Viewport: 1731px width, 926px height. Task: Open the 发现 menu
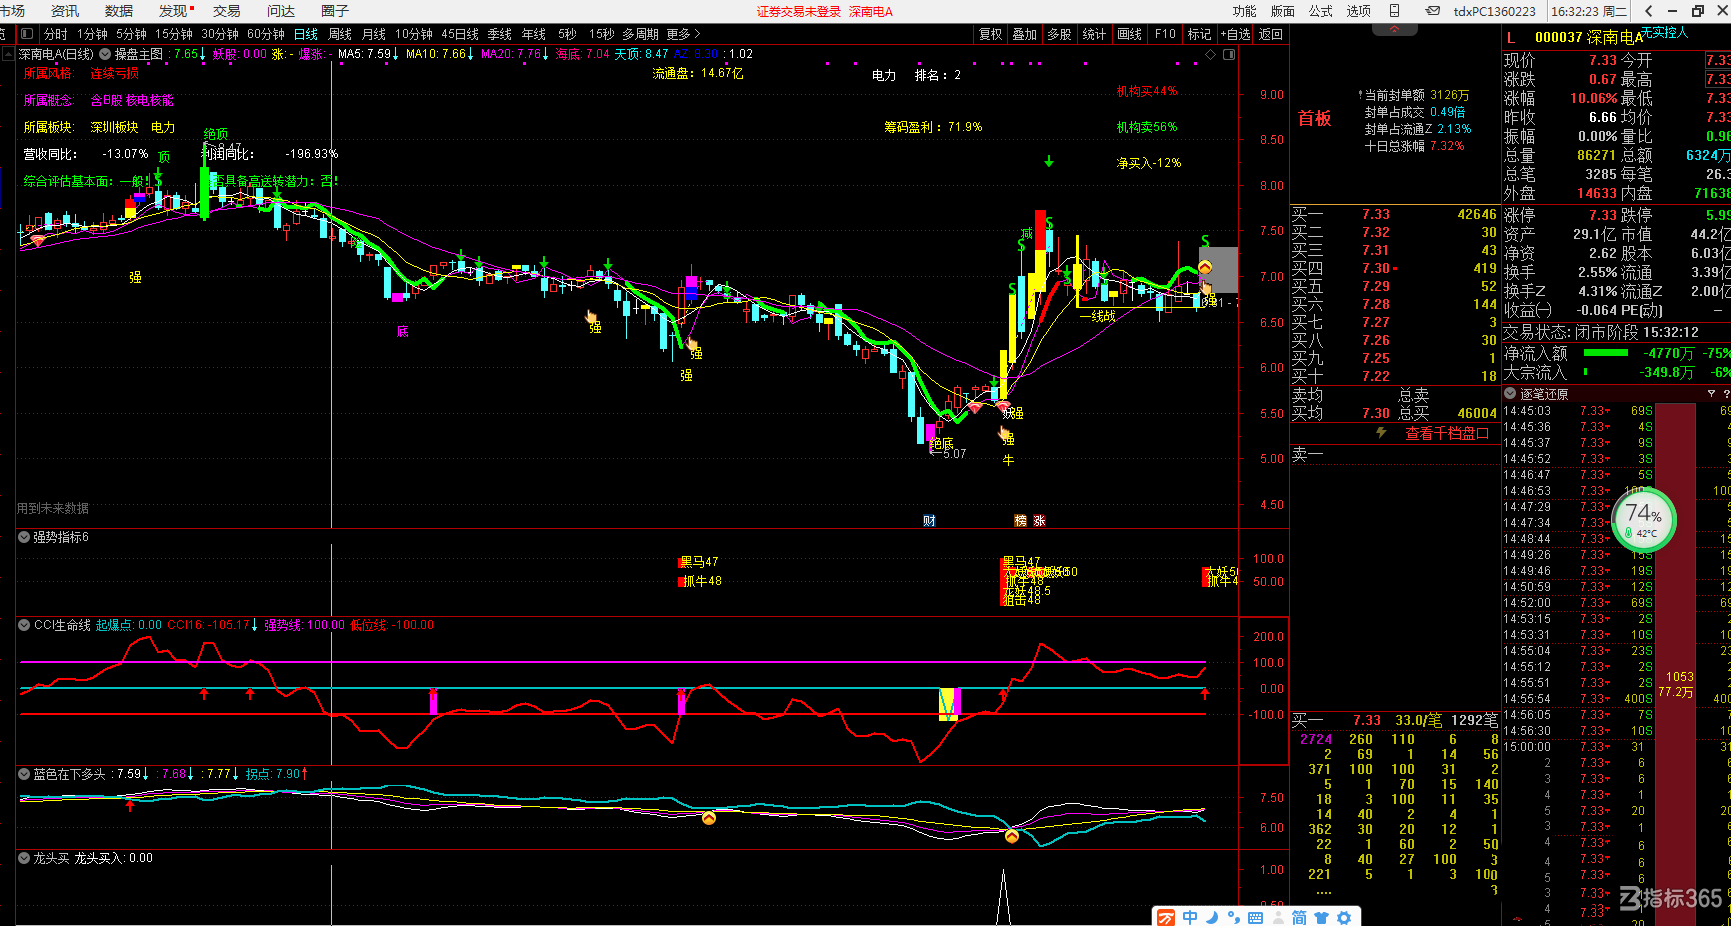tap(173, 11)
